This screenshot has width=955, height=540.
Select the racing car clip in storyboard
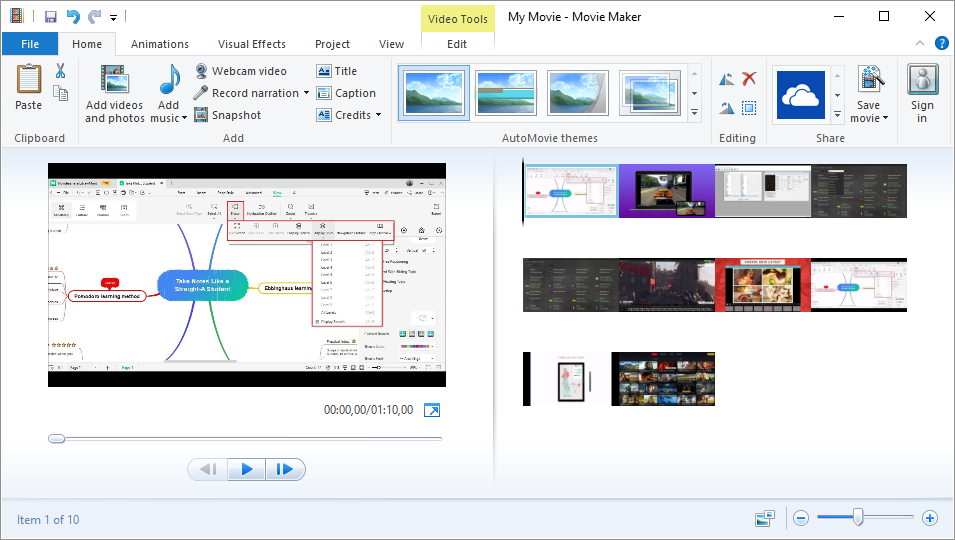tap(666, 191)
